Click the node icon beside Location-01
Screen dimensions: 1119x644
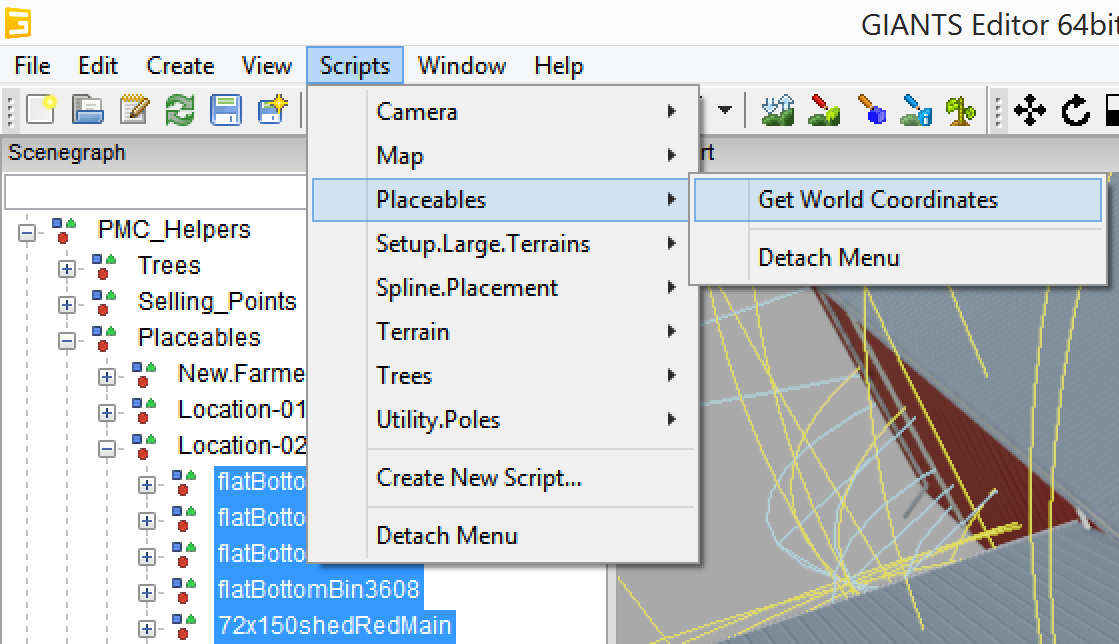coord(144,410)
